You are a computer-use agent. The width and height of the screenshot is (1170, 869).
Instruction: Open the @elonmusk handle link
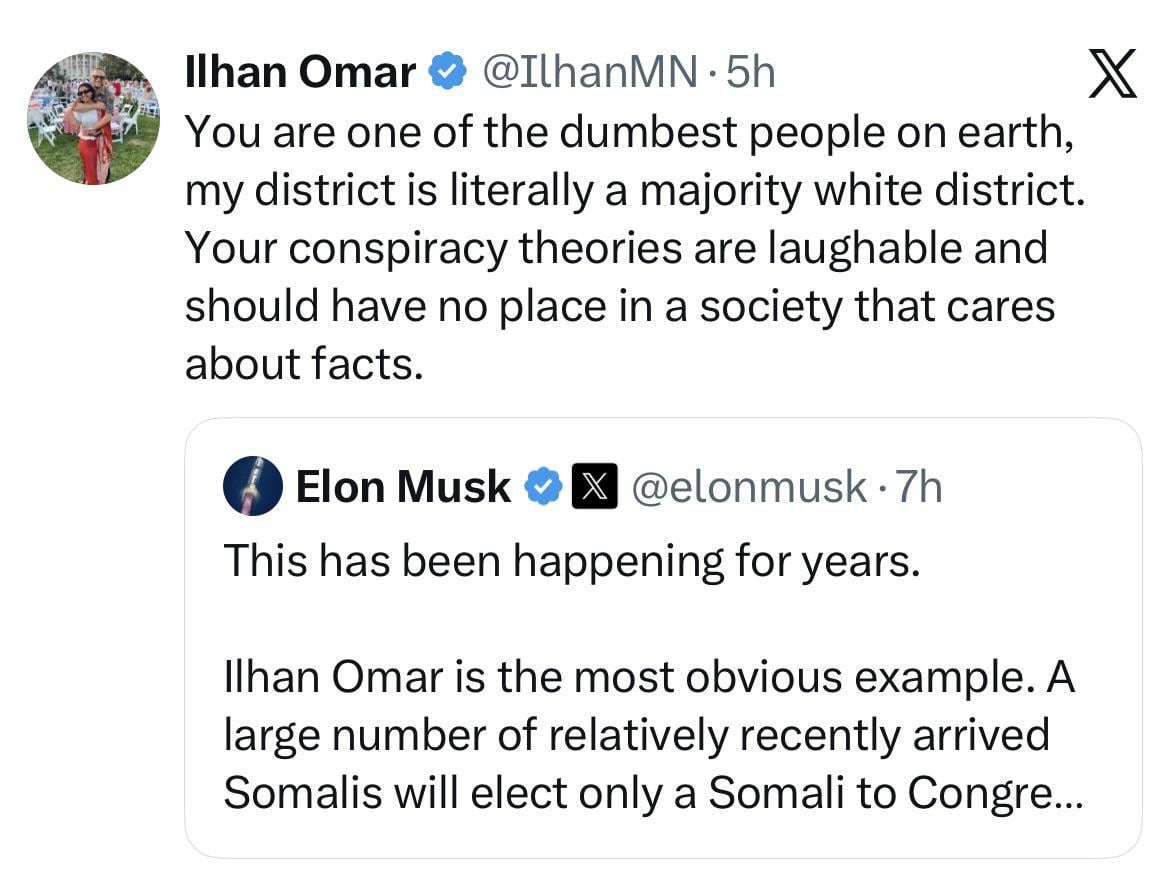tap(749, 487)
